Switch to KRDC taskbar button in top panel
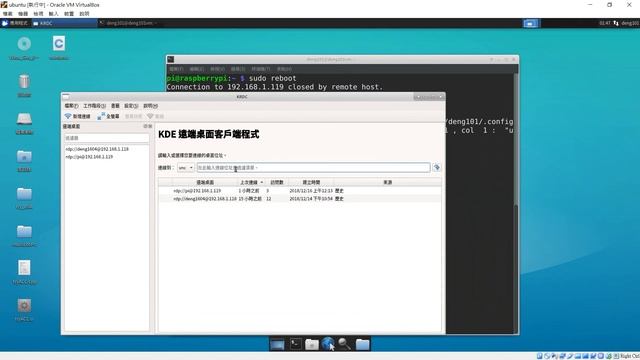 tap(64, 23)
